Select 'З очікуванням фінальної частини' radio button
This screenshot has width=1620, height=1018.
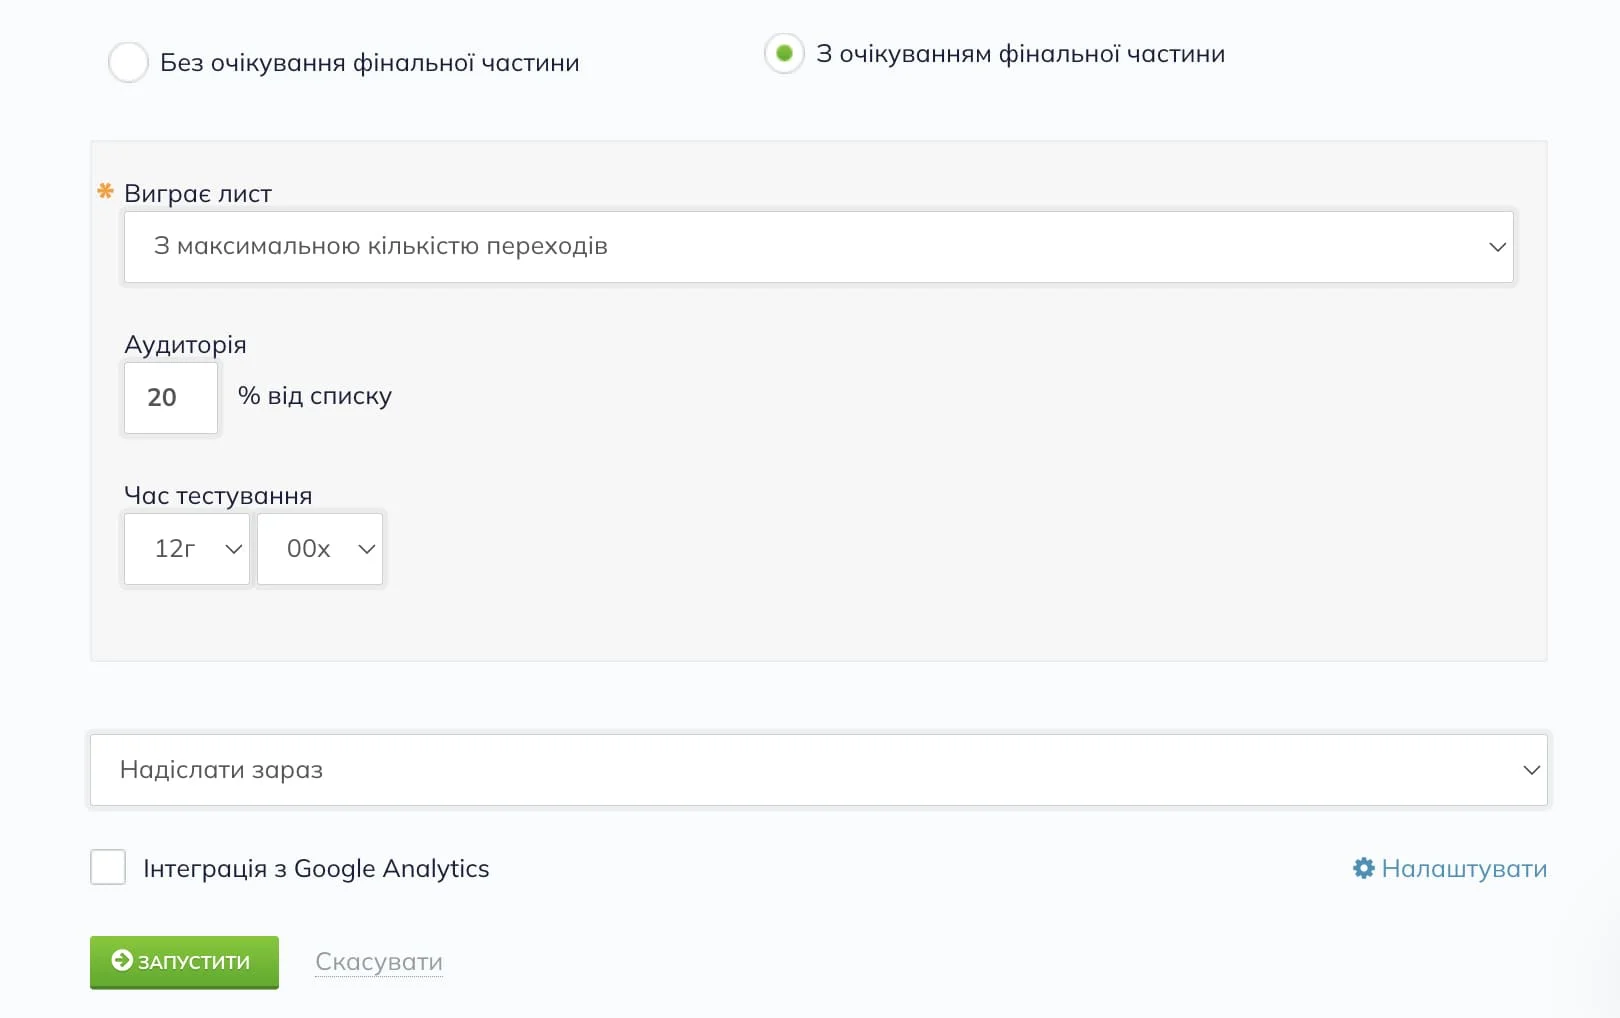point(784,53)
